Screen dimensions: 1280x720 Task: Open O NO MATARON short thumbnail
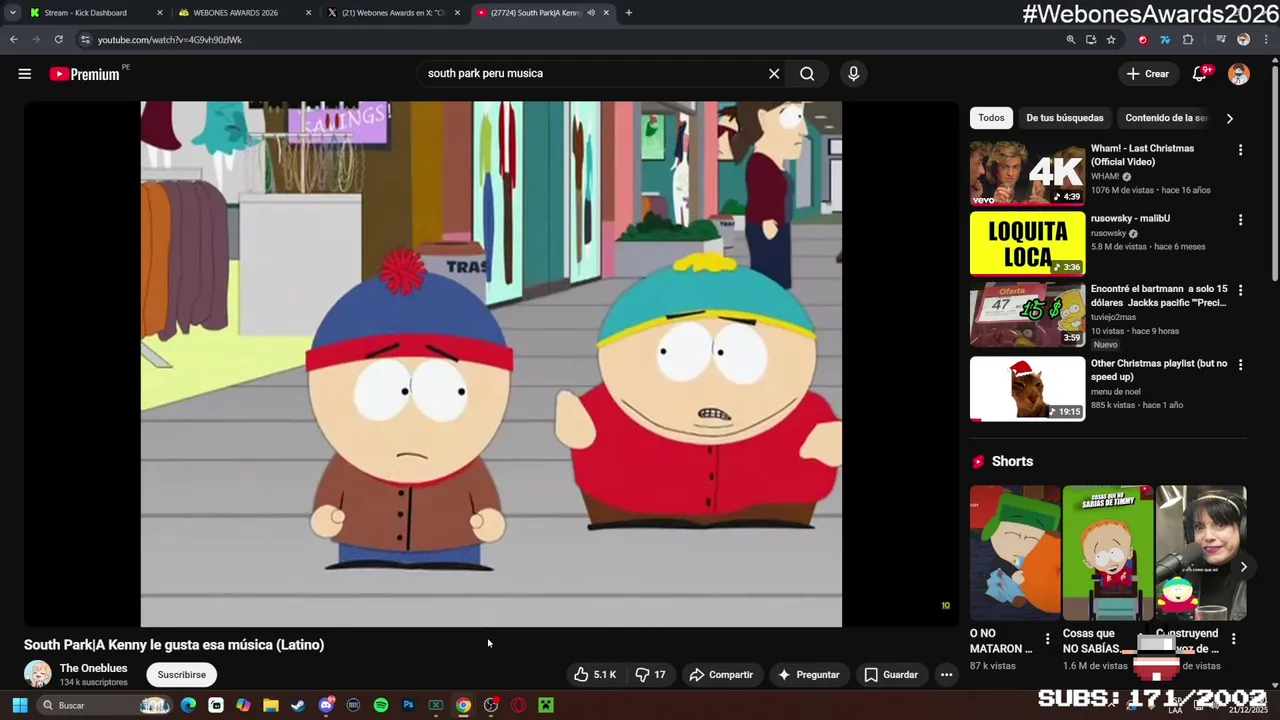point(1015,553)
